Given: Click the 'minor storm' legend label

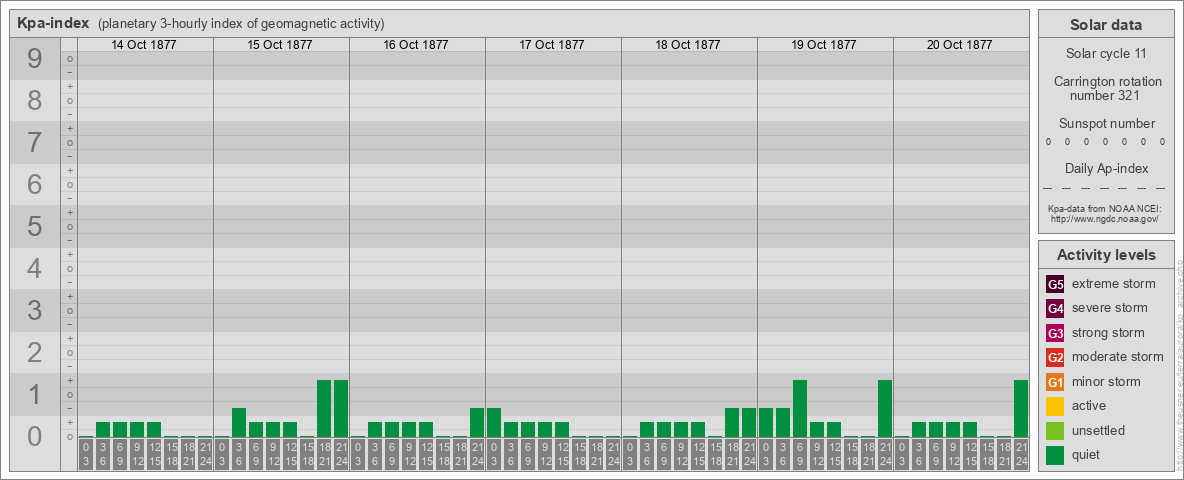Looking at the screenshot, I should click(x=1106, y=382).
